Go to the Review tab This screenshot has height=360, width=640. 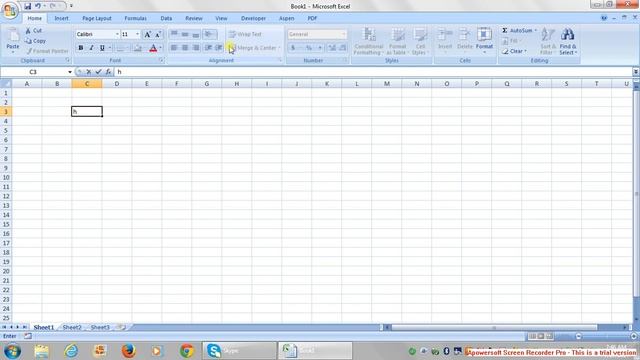tap(194, 18)
